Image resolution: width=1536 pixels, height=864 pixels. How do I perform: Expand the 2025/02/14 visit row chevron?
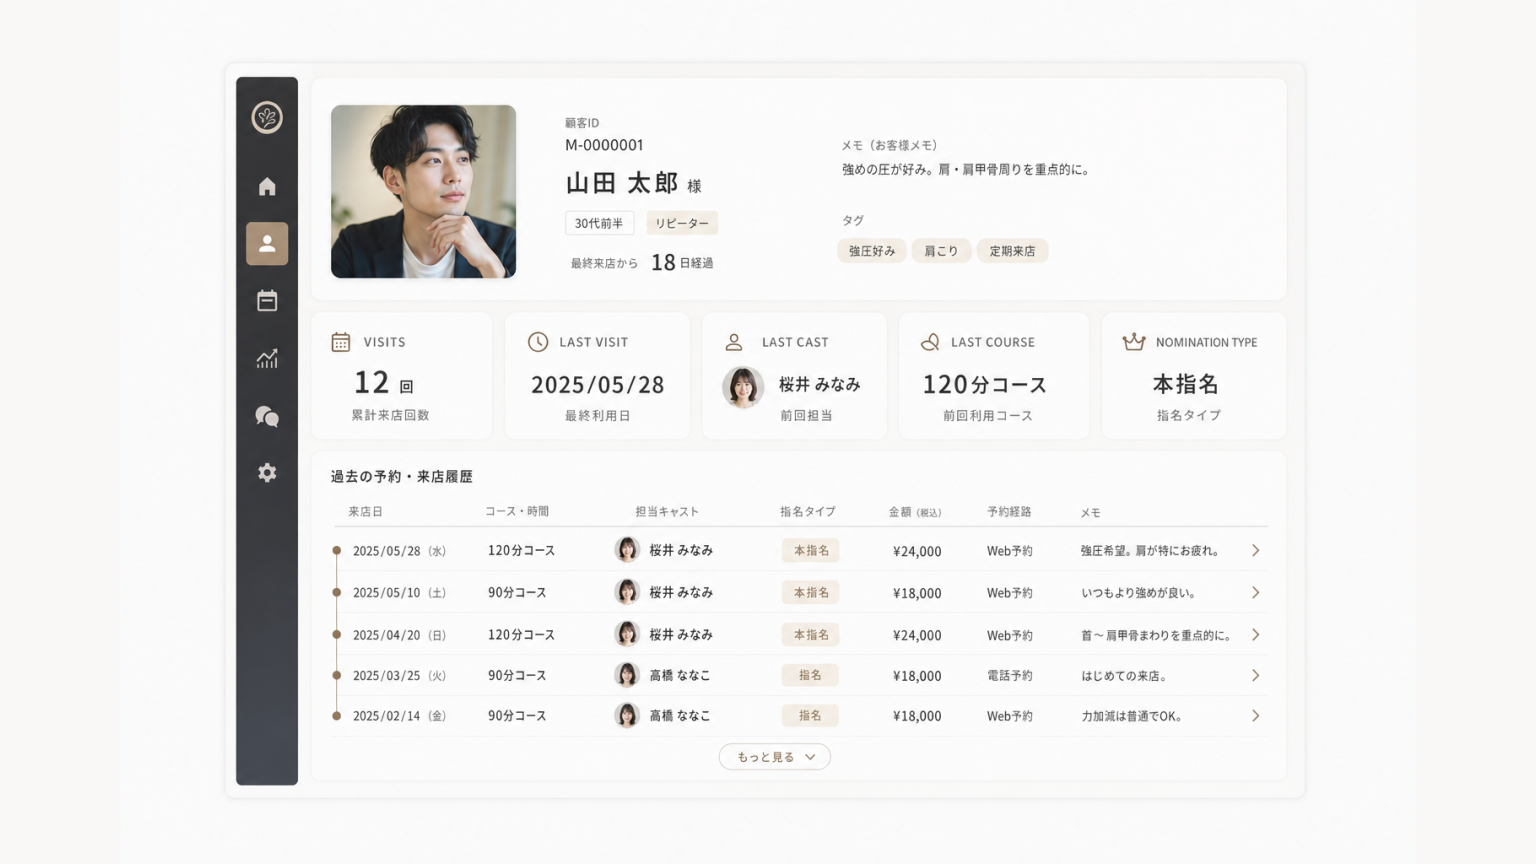pos(1255,716)
